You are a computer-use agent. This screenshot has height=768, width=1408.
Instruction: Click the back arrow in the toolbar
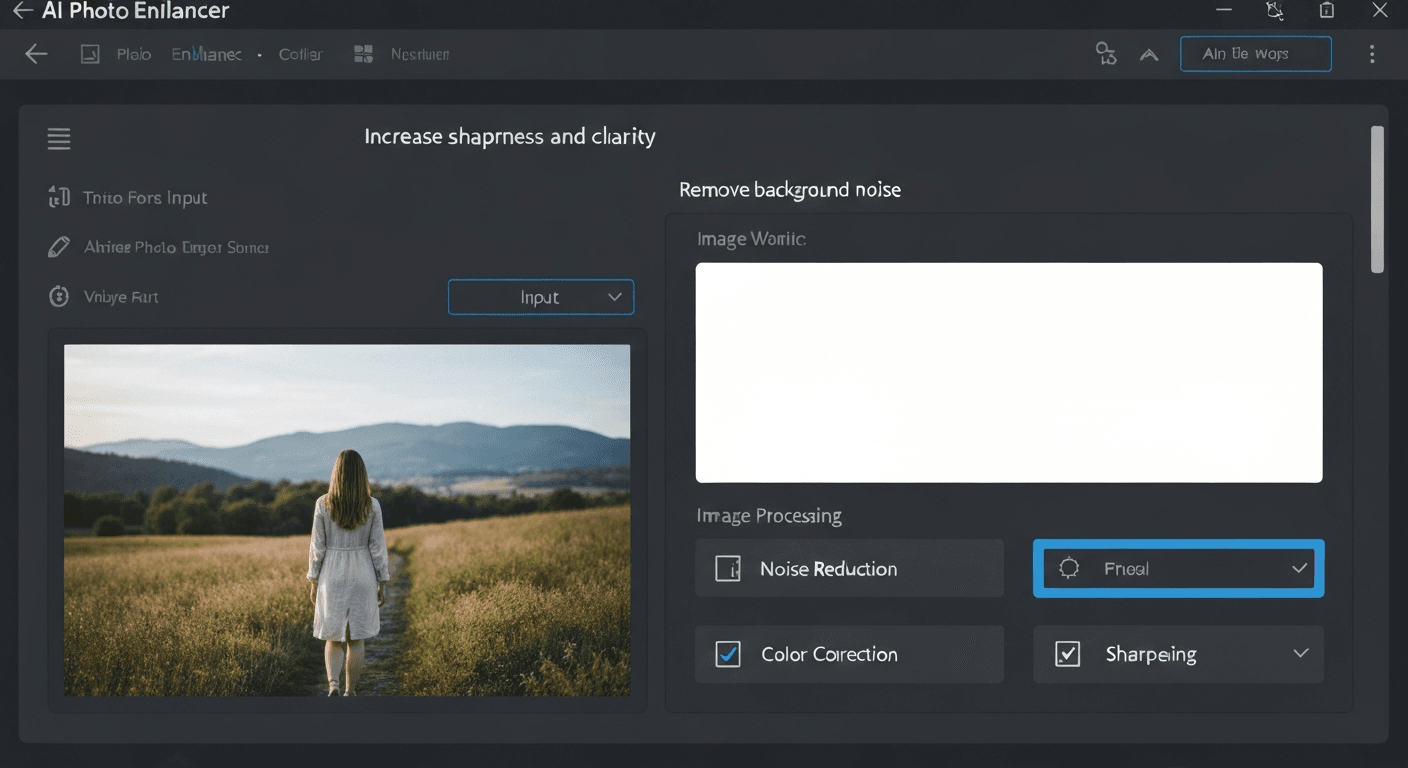(35, 54)
